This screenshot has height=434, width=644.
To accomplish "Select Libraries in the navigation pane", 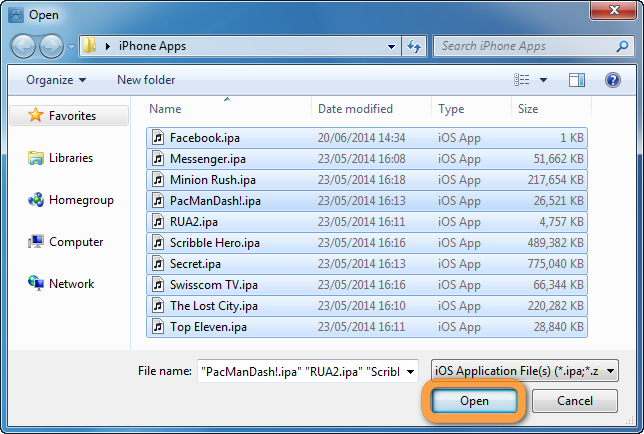I will pyautogui.click(x=71, y=158).
